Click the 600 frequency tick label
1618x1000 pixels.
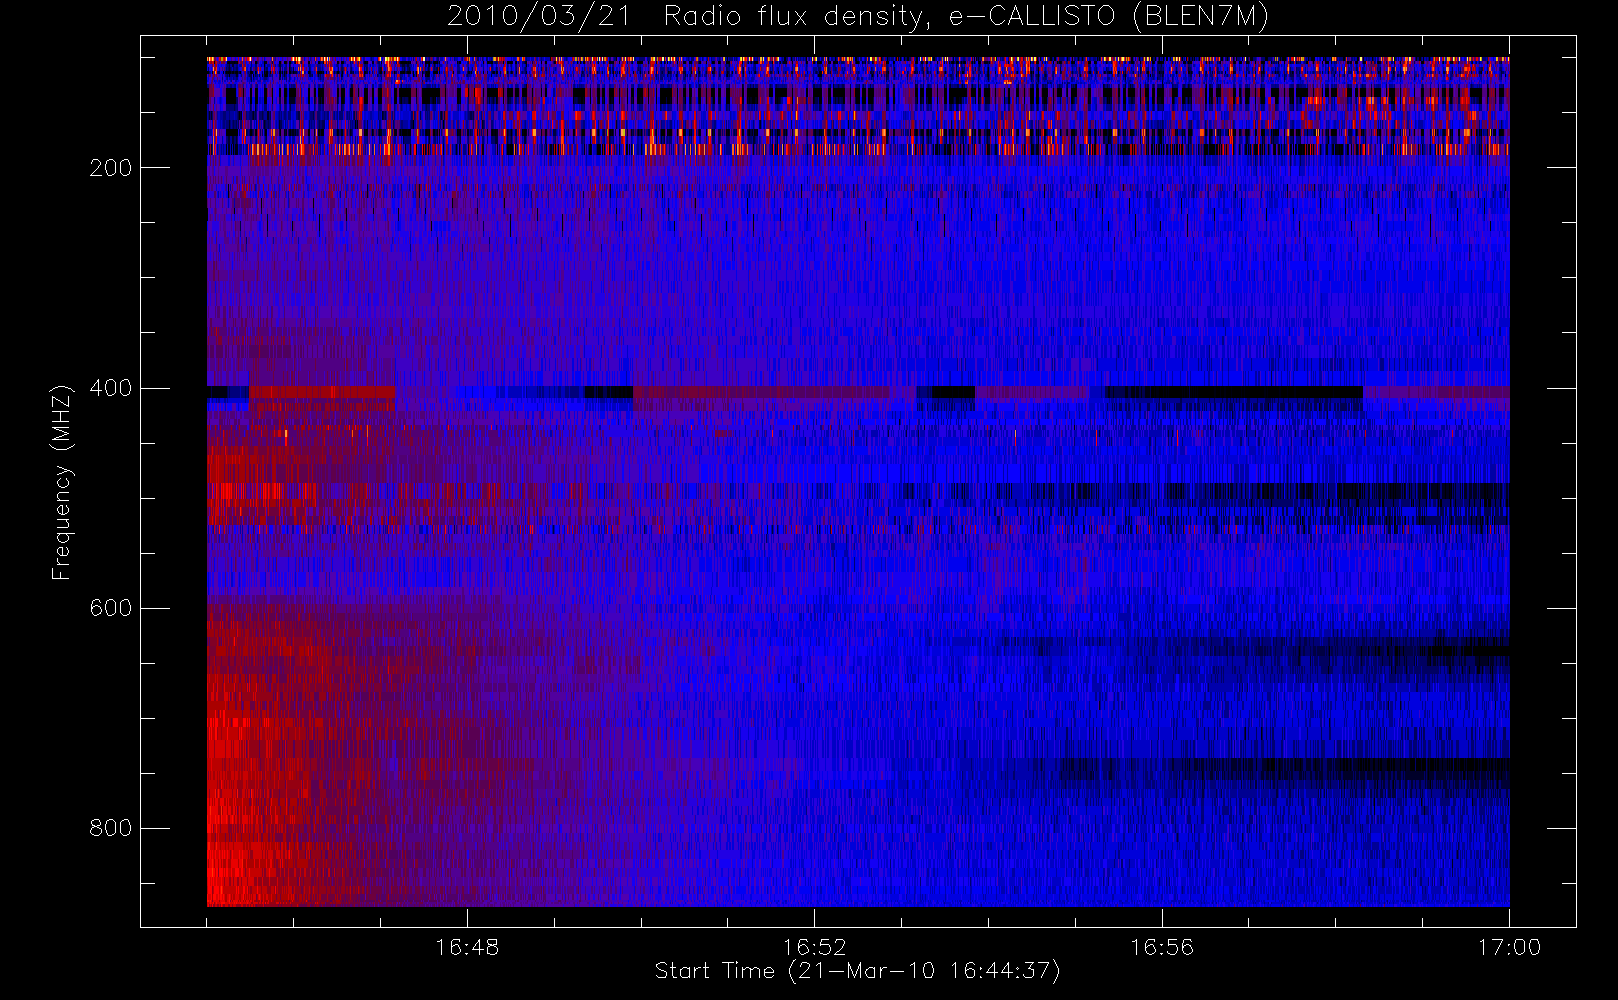click(110, 608)
